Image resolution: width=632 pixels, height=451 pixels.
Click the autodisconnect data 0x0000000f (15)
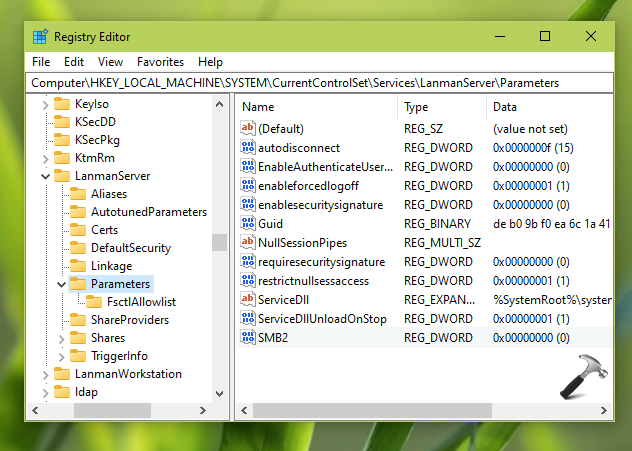point(533,148)
